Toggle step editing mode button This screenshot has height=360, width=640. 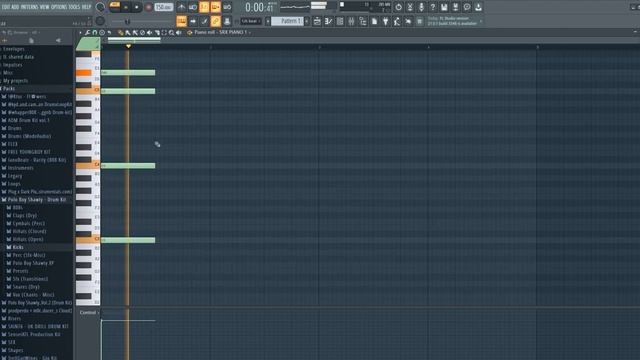pos(204,21)
